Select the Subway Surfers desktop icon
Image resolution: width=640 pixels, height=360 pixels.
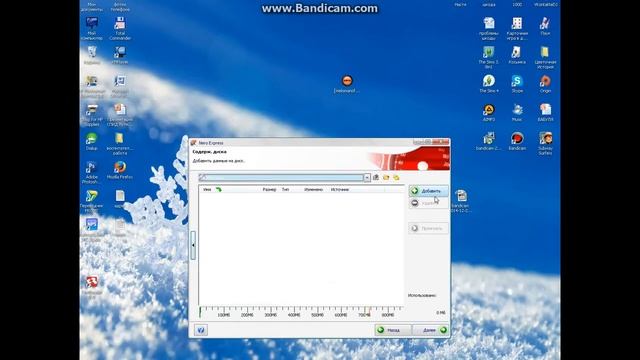[x=545, y=143]
